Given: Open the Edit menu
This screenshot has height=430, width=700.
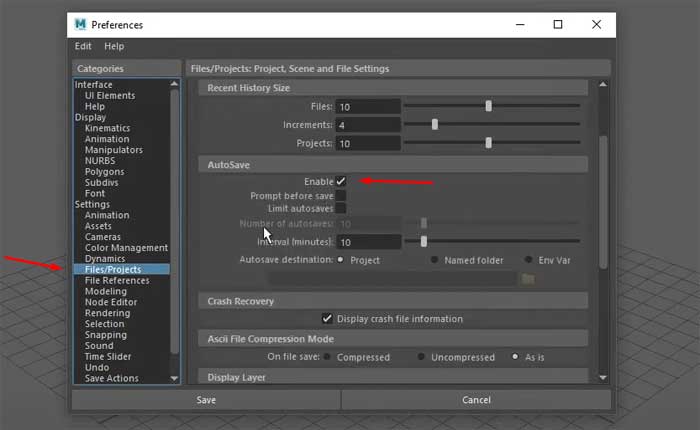Looking at the screenshot, I should pos(83,46).
